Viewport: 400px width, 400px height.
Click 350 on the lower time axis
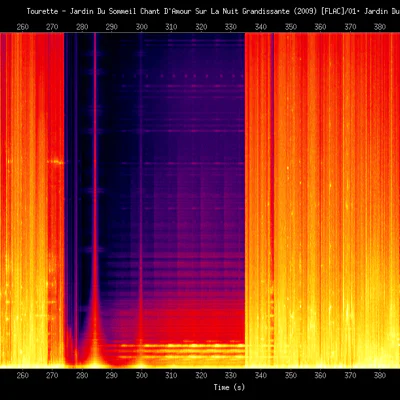click(291, 376)
